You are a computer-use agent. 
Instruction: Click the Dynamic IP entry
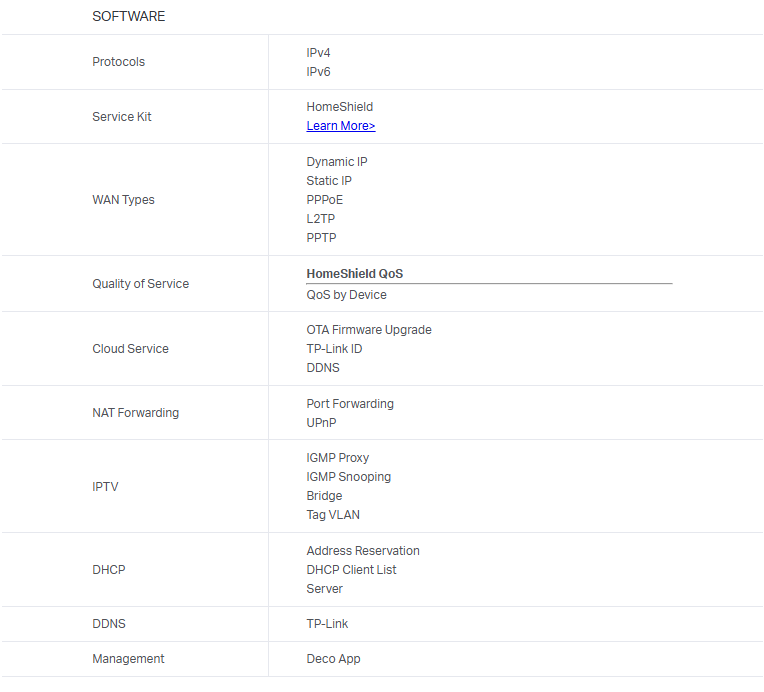tap(337, 162)
